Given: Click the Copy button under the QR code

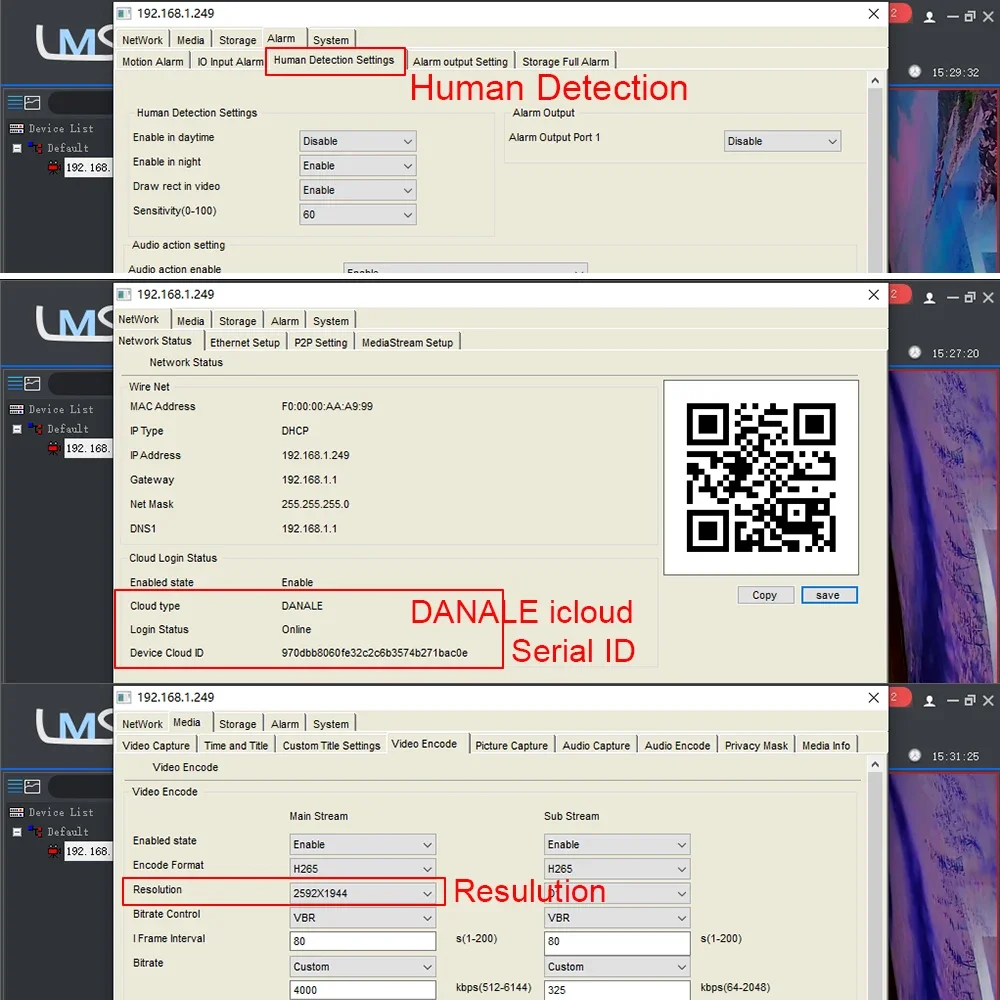Looking at the screenshot, I should (x=765, y=595).
